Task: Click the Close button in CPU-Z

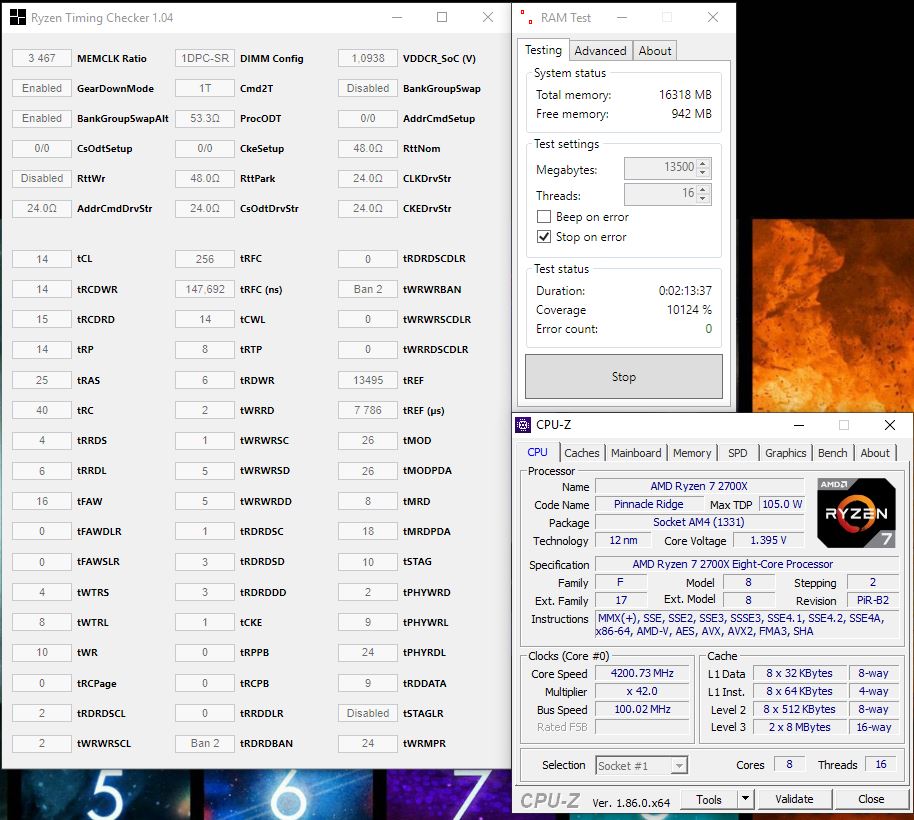Action: [871, 799]
